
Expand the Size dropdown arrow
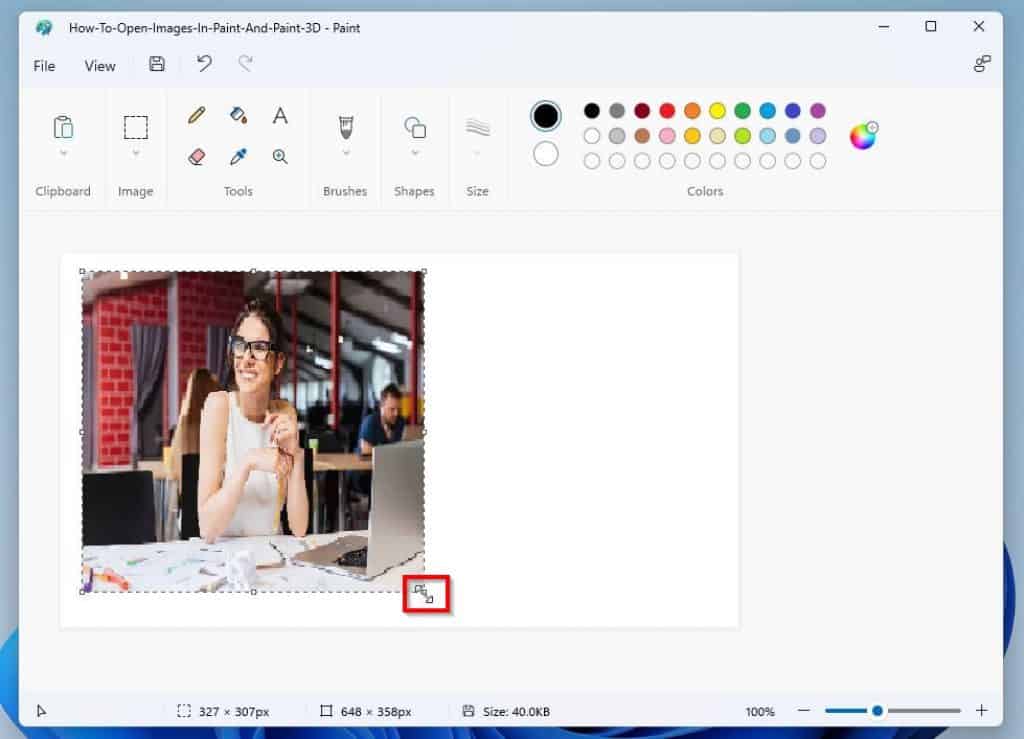click(x=477, y=153)
